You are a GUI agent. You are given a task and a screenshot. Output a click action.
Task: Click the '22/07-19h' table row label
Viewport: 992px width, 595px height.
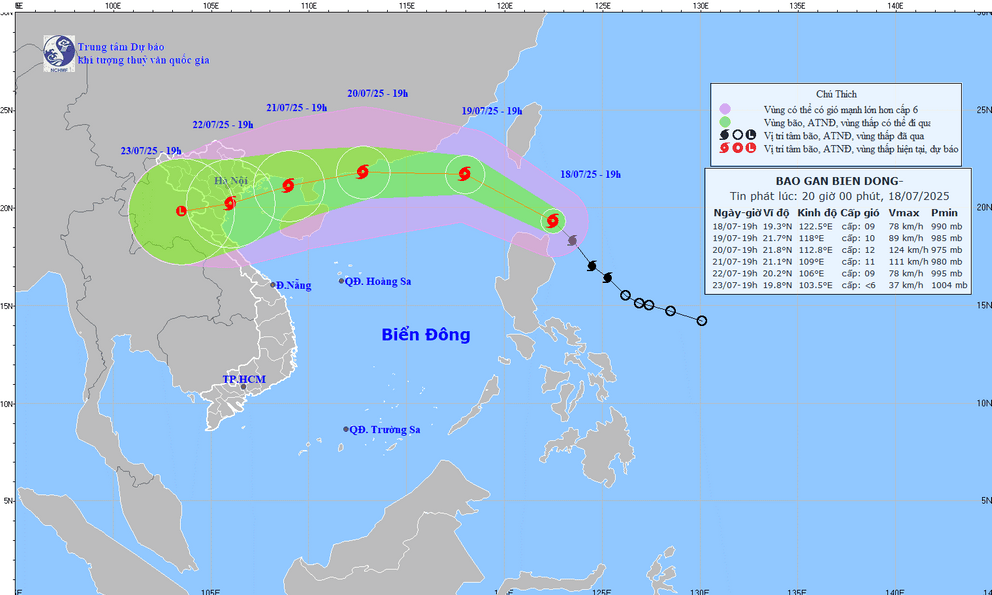[735, 273]
